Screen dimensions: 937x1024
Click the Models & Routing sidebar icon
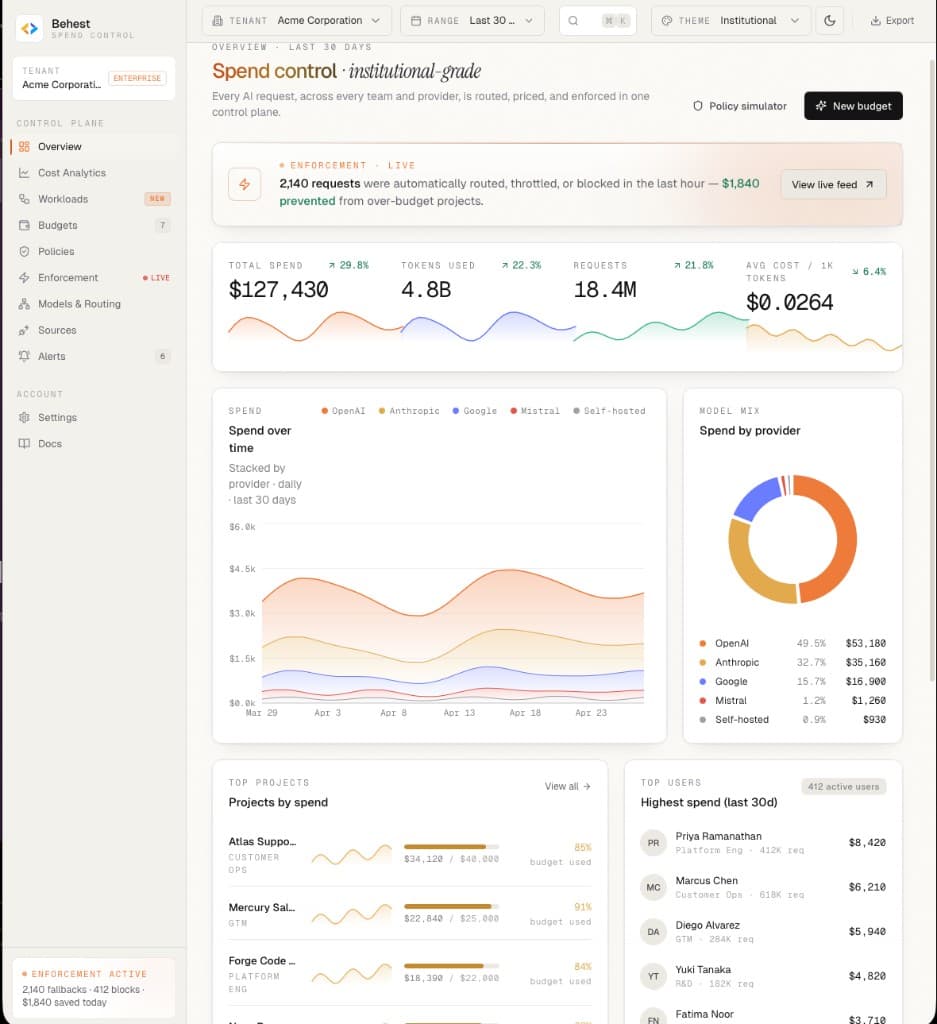(22, 304)
